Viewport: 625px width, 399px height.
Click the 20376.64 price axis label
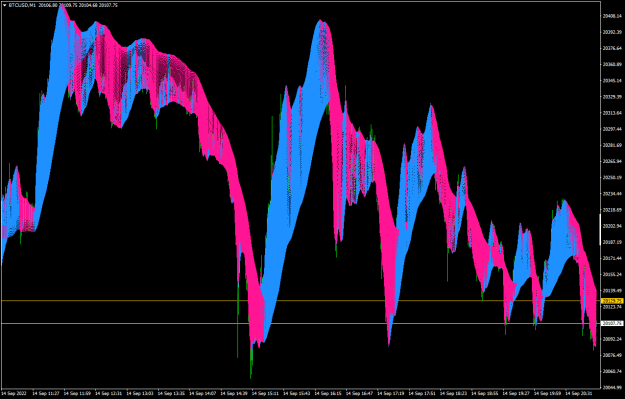tap(612, 48)
